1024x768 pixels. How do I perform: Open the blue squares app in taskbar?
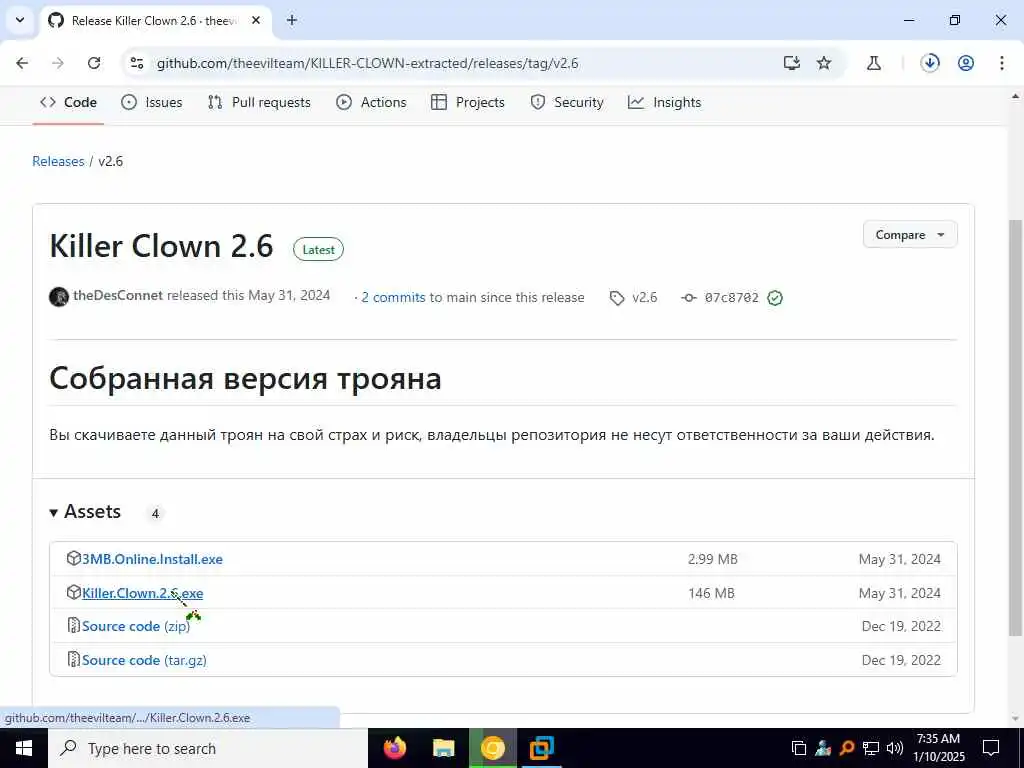pos(541,748)
